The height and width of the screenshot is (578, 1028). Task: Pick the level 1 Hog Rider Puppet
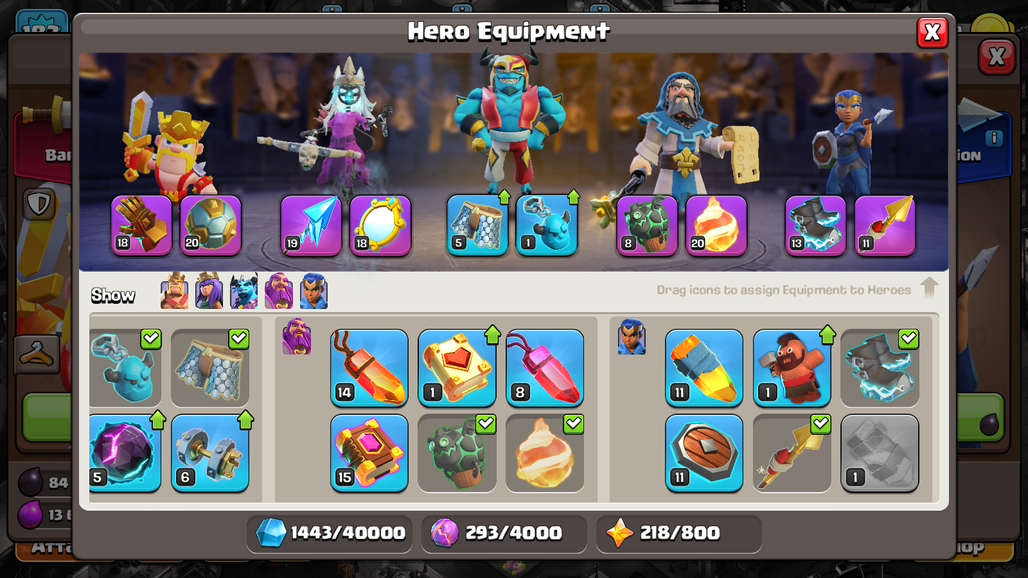tap(792, 368)
